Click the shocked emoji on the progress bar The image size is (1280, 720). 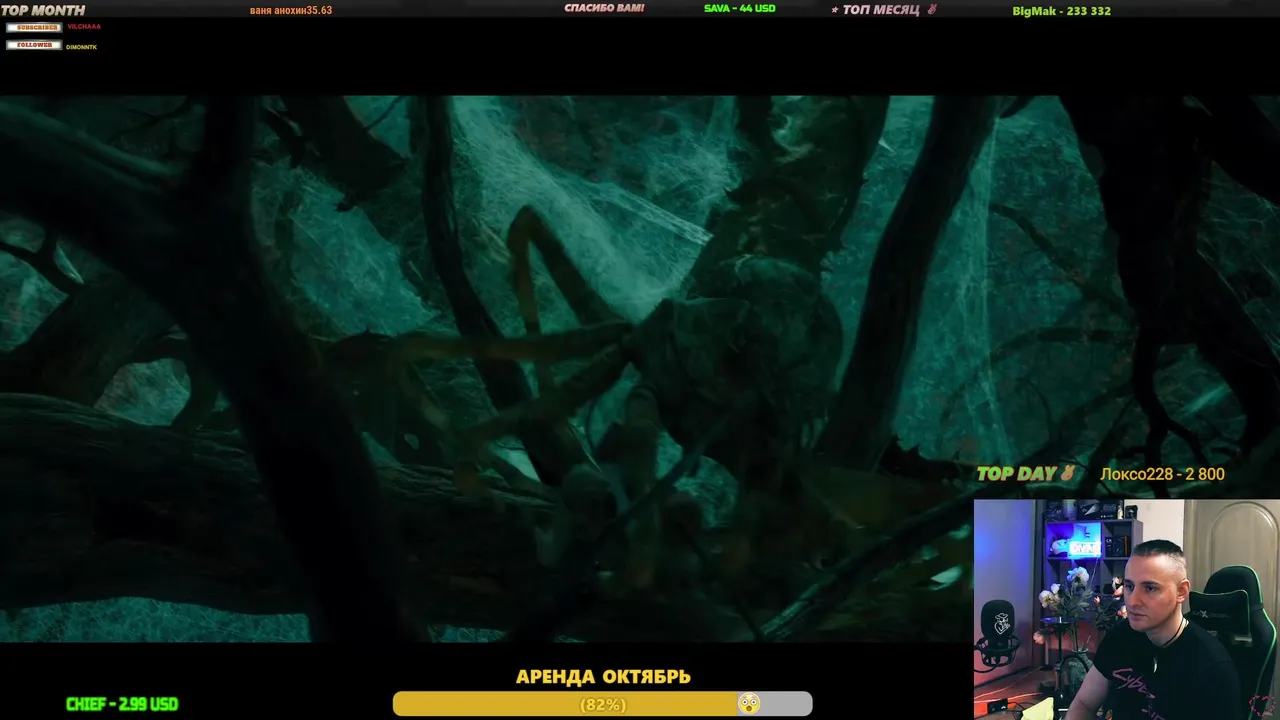tap(748, 704)
